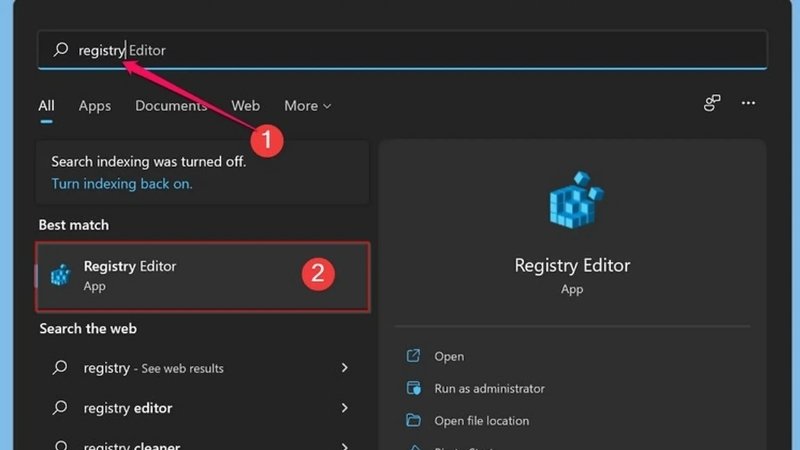Click the large Registry Editor cube icon
The width and height of the screenshot is (800, 450).
[x=576, y=199]
